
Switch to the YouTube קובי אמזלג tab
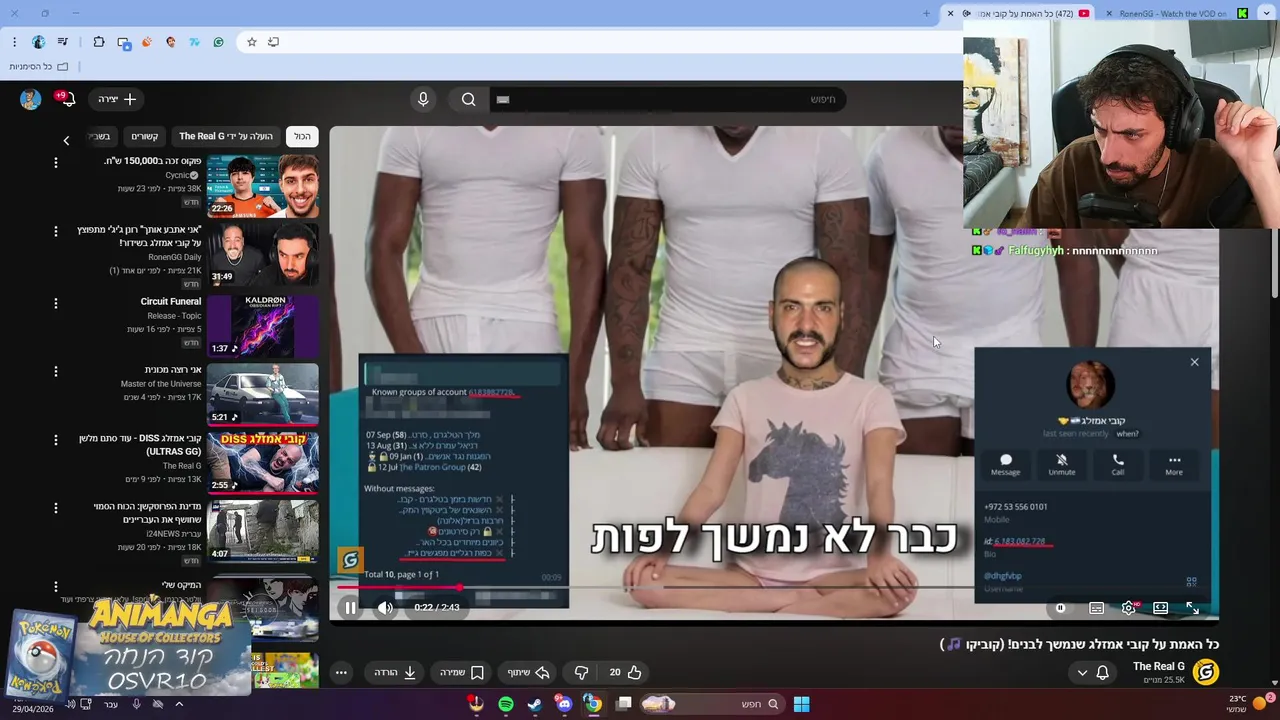click(1018, 13)
